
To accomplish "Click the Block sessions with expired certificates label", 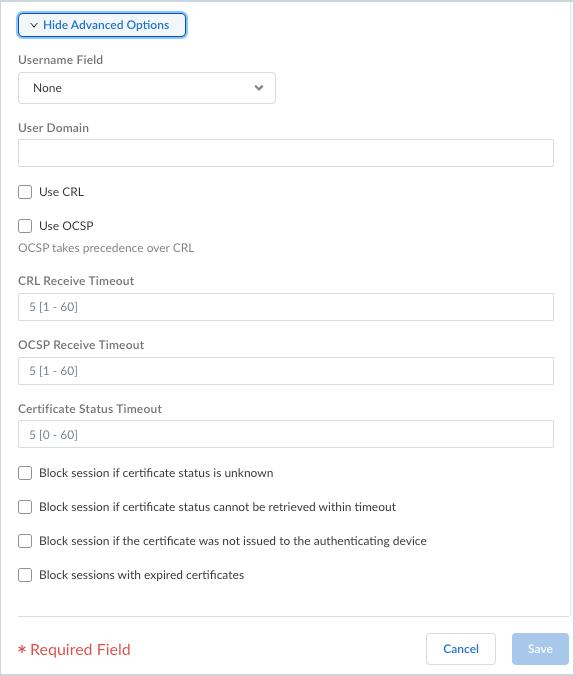I will click(x=141, y=575).
